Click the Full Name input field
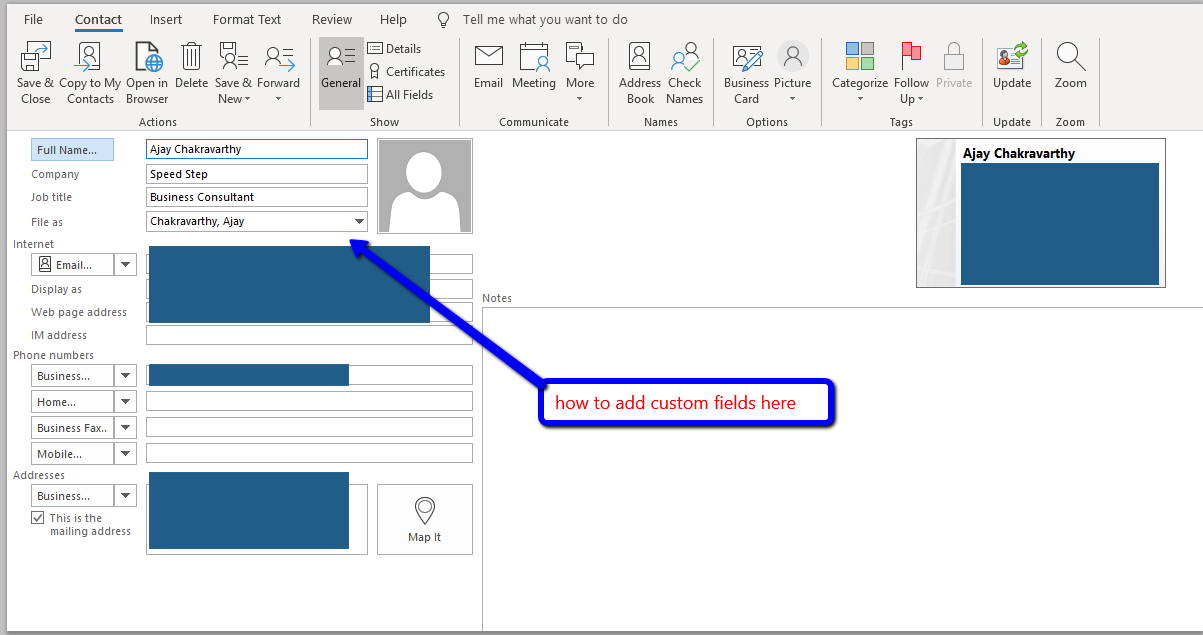The width and height of the screenshot is (1203, 635). pyautogui.click(x=257, y=149)
